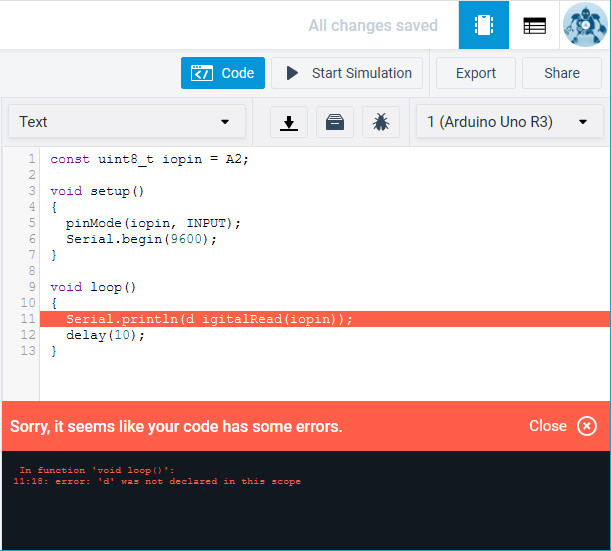Click the delay(10) line
The height and width of the screenshot is (551, 611).
pyautogui.click(x=105, y=335)
